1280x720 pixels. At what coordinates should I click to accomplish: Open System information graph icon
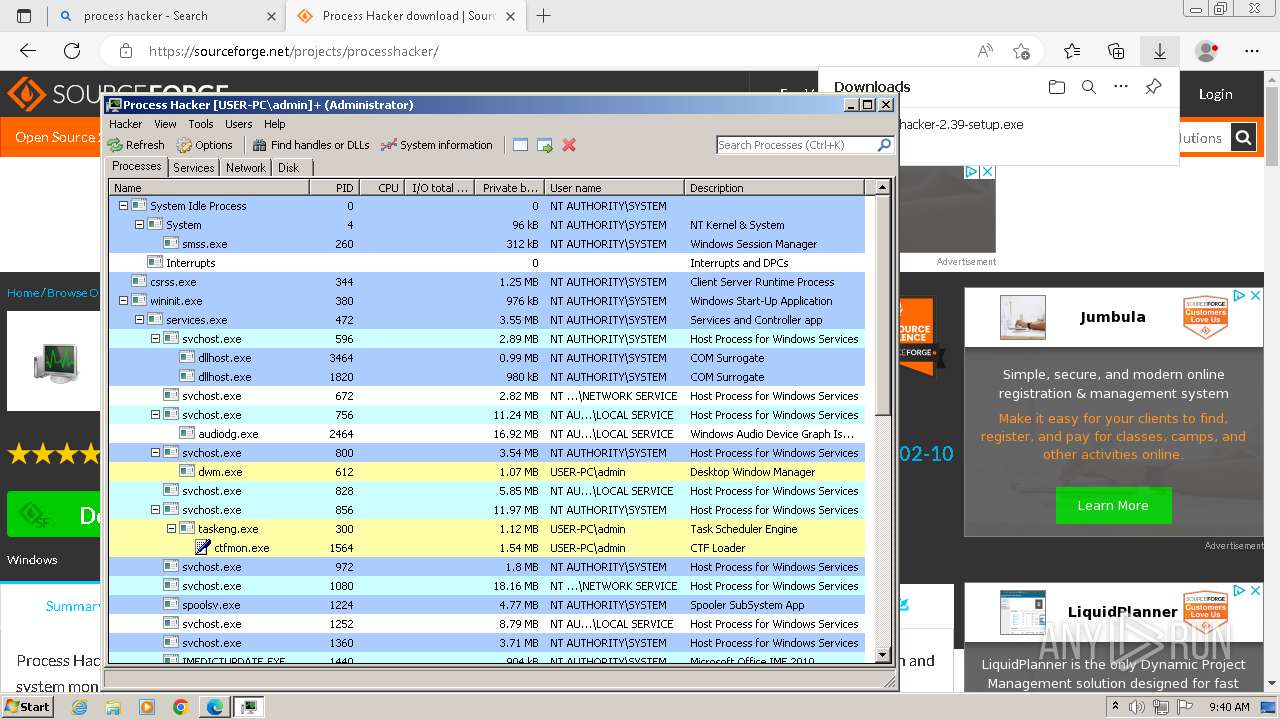click(x=389, y=145)
